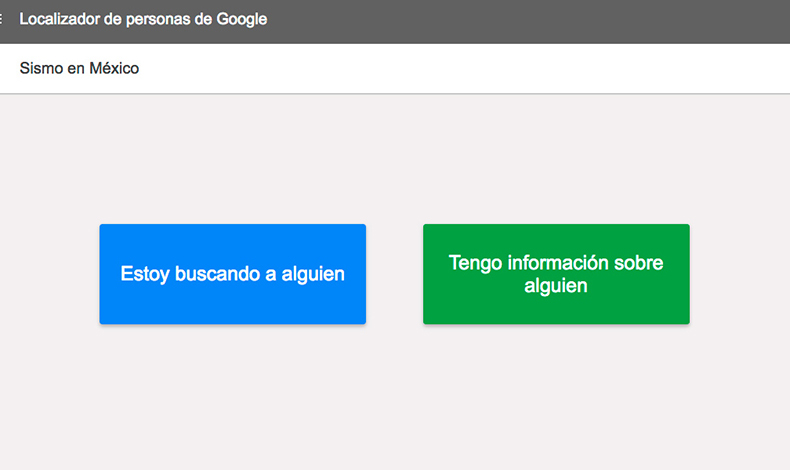Click the 'Sismo en México' heading
The height and width of the screenshot is (470, 790).
[x=79, y=68]
